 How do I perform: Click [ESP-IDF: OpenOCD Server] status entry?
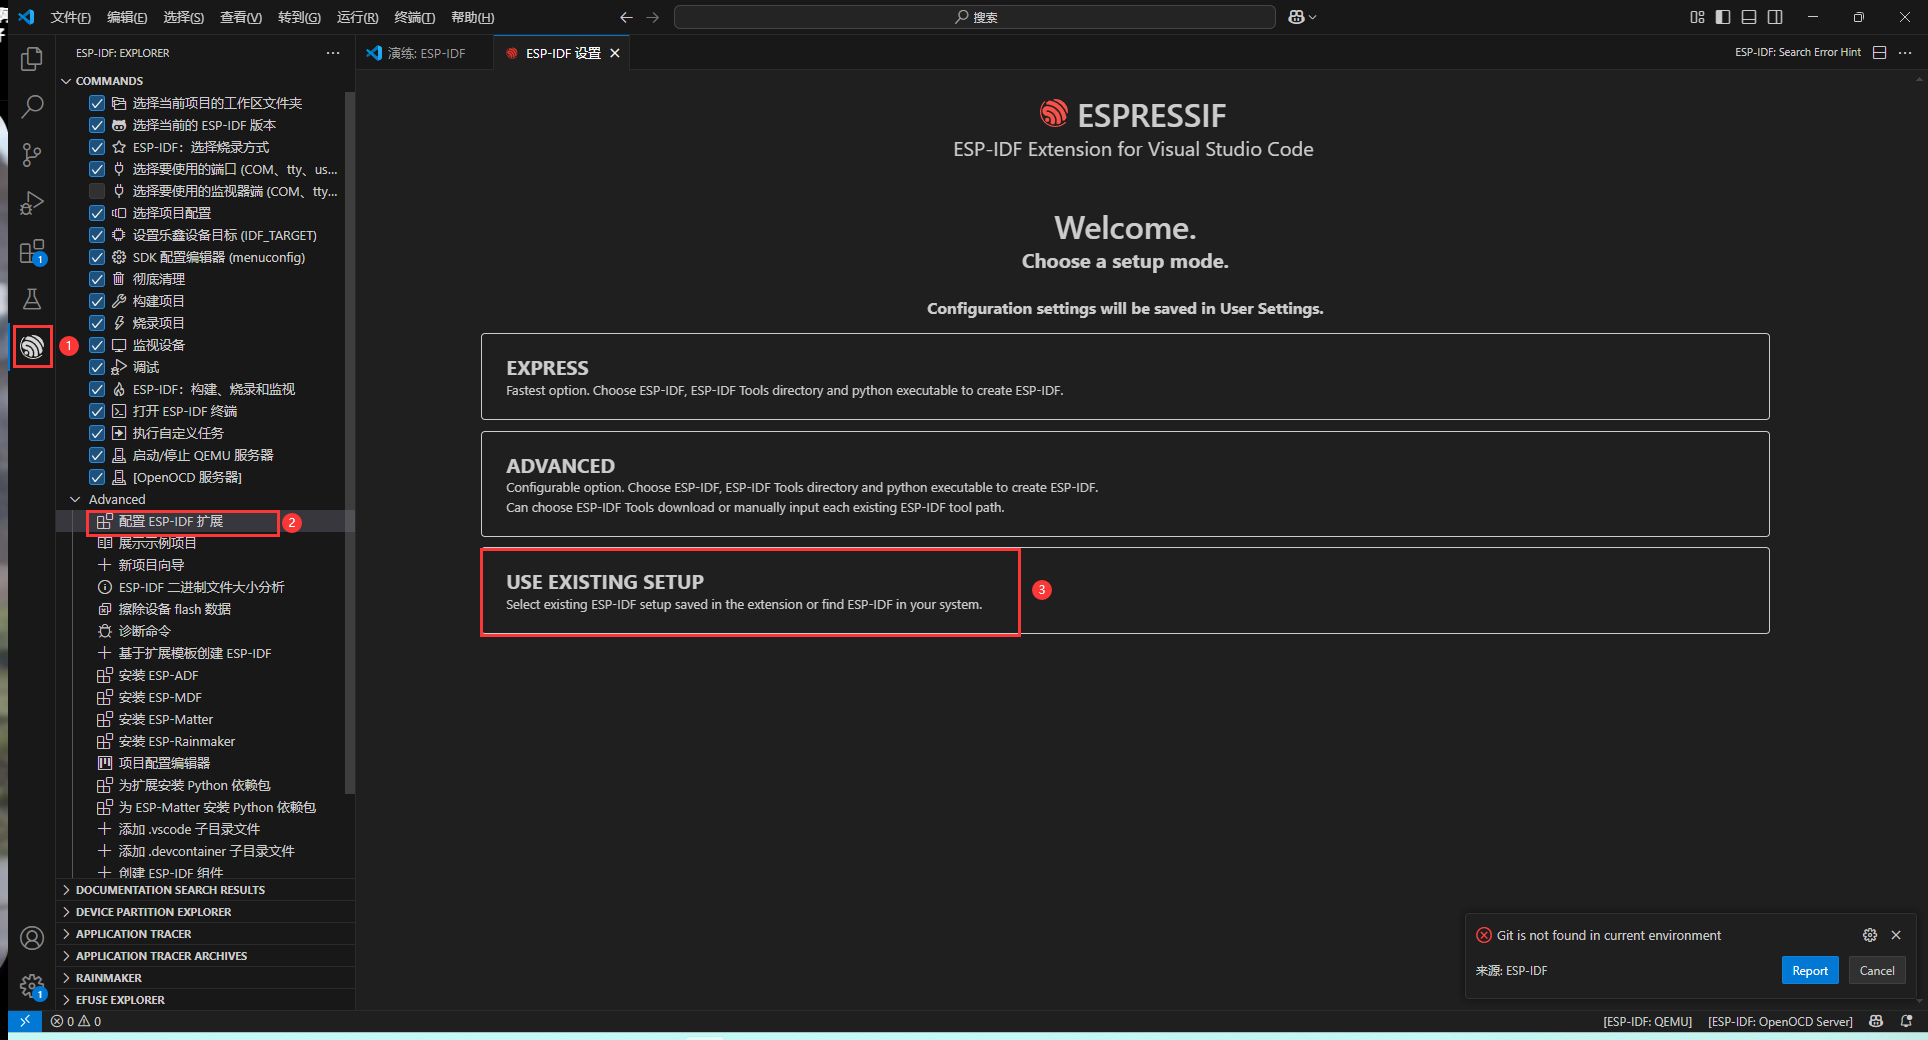pyautogui.click(x=1780, y=1021)
